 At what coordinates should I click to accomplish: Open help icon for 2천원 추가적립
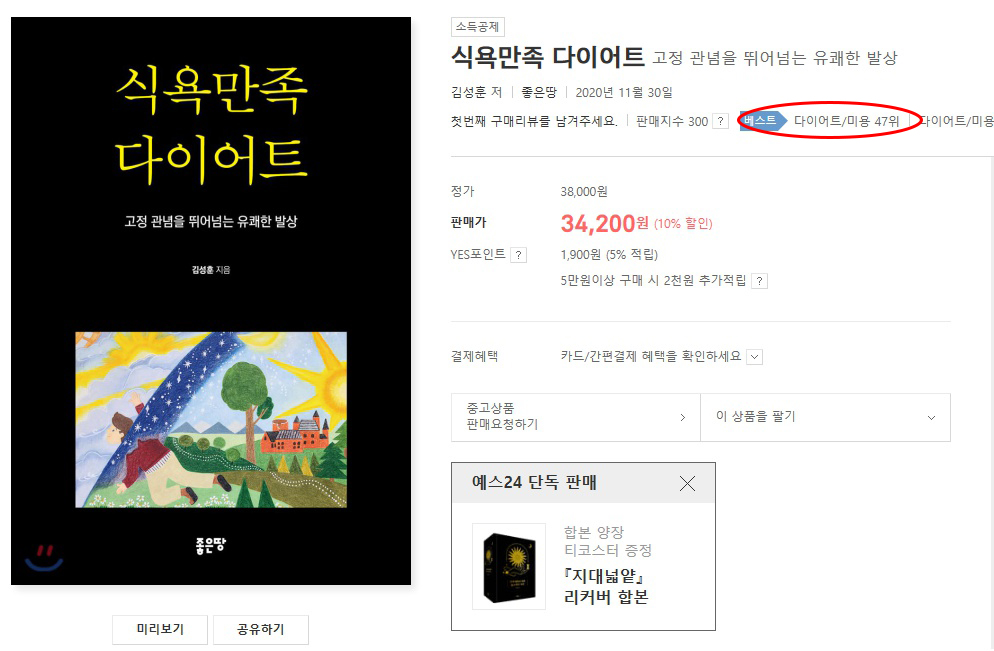[x=759, y=281]
